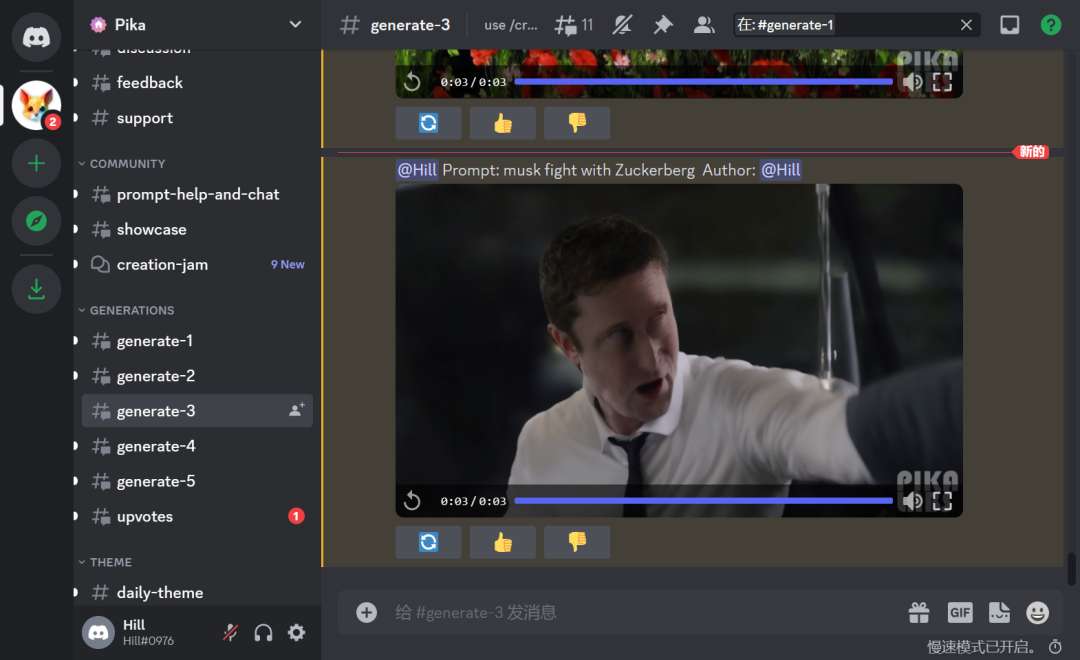Open Pika server dropdown menu
The image size is (1080, 660).
[x=295, y=25]
